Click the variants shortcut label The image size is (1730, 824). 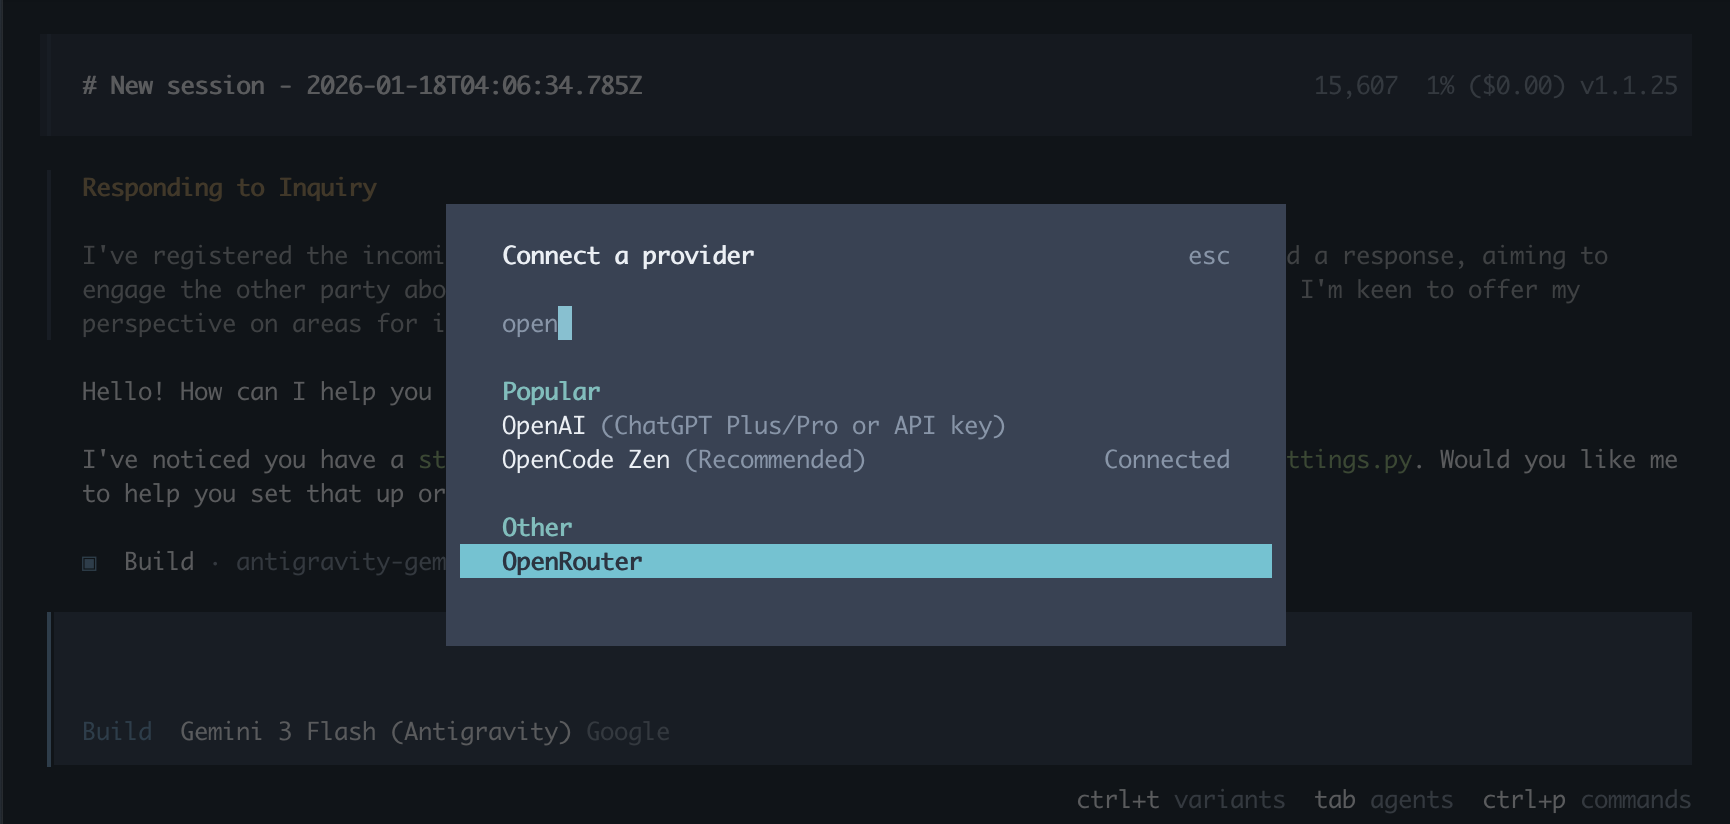[x=1231, y=799]
